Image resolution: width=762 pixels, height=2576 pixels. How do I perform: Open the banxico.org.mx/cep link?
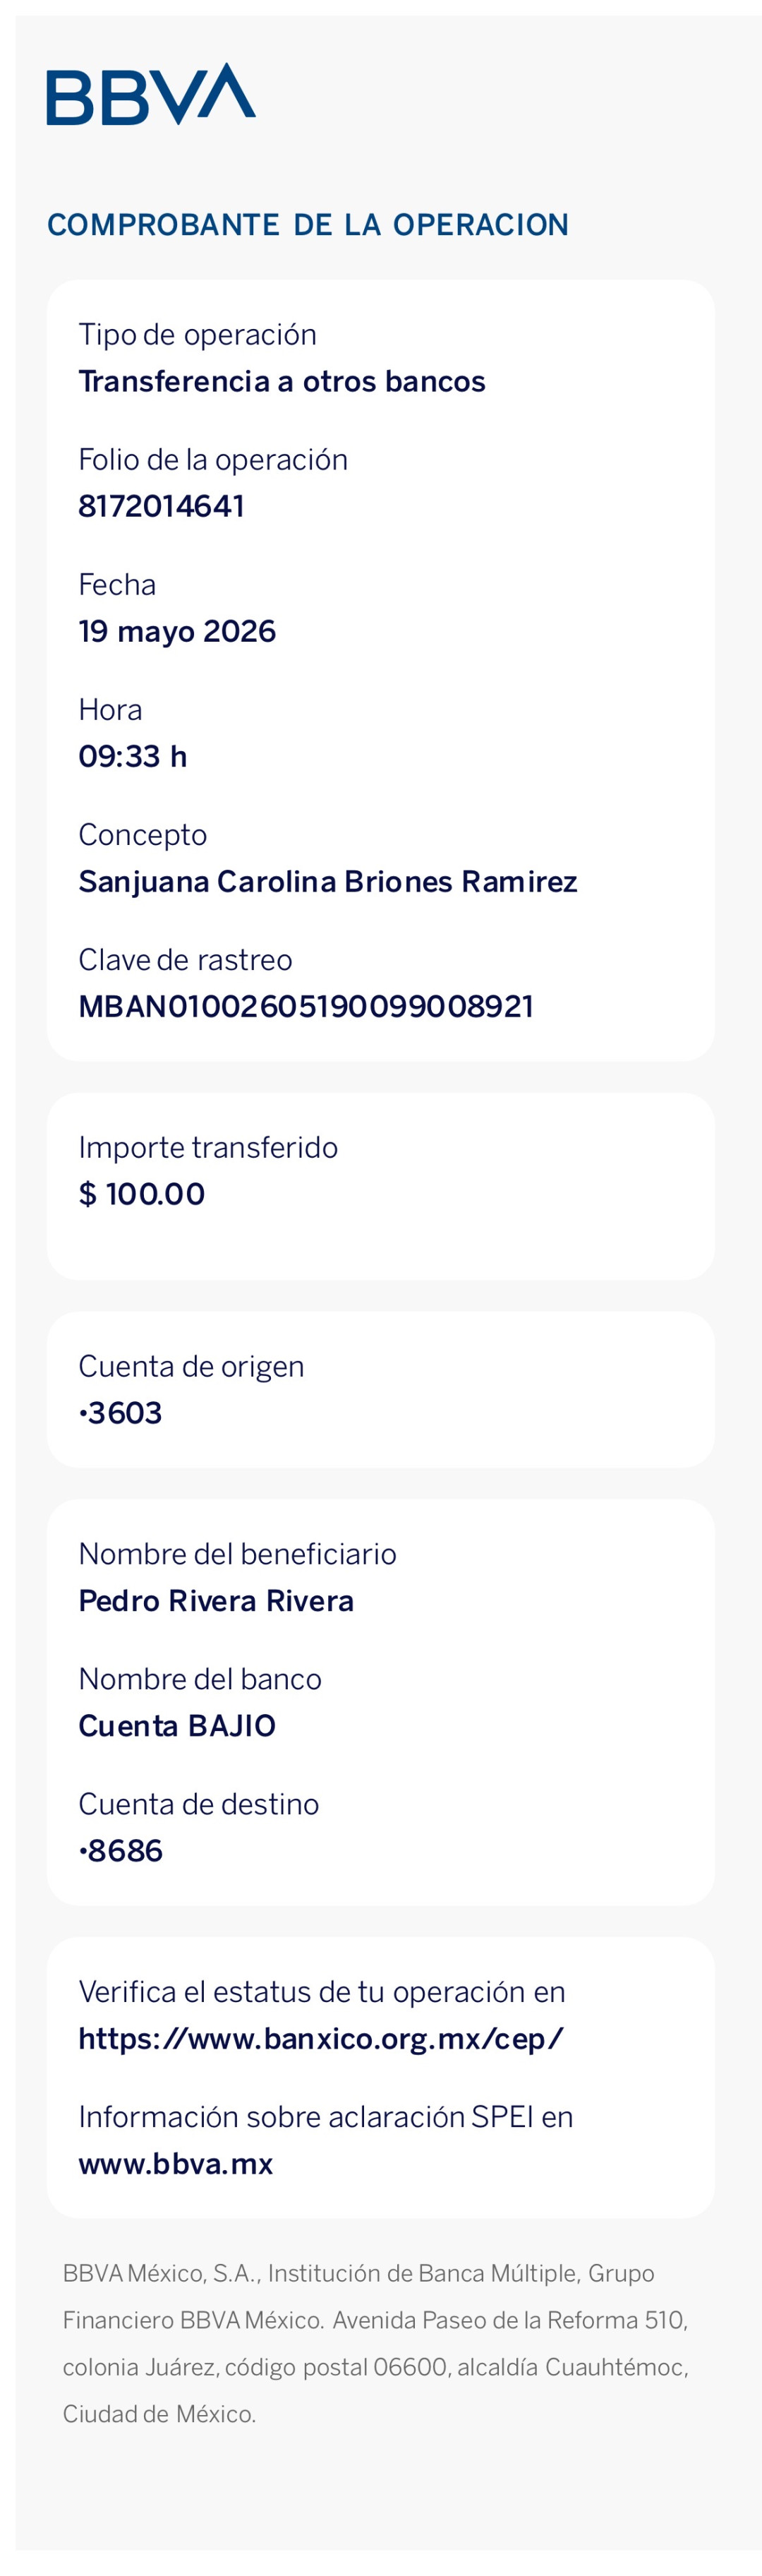coord(321,2039)
